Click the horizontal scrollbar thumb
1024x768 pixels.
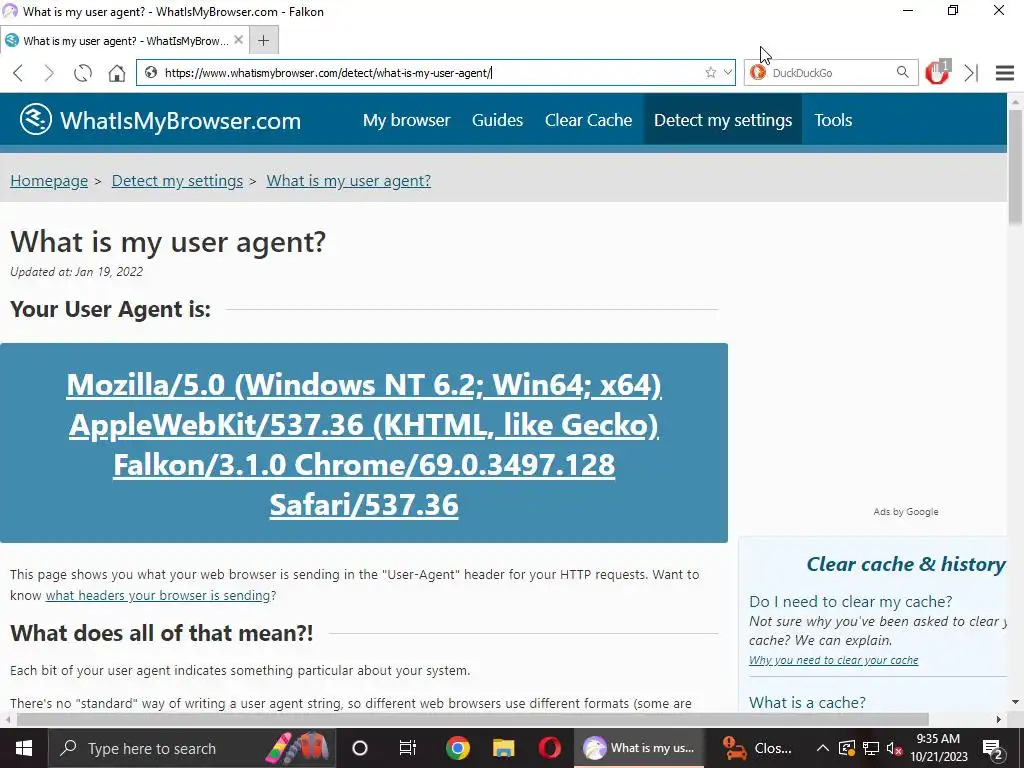click(x=472, y=719)
